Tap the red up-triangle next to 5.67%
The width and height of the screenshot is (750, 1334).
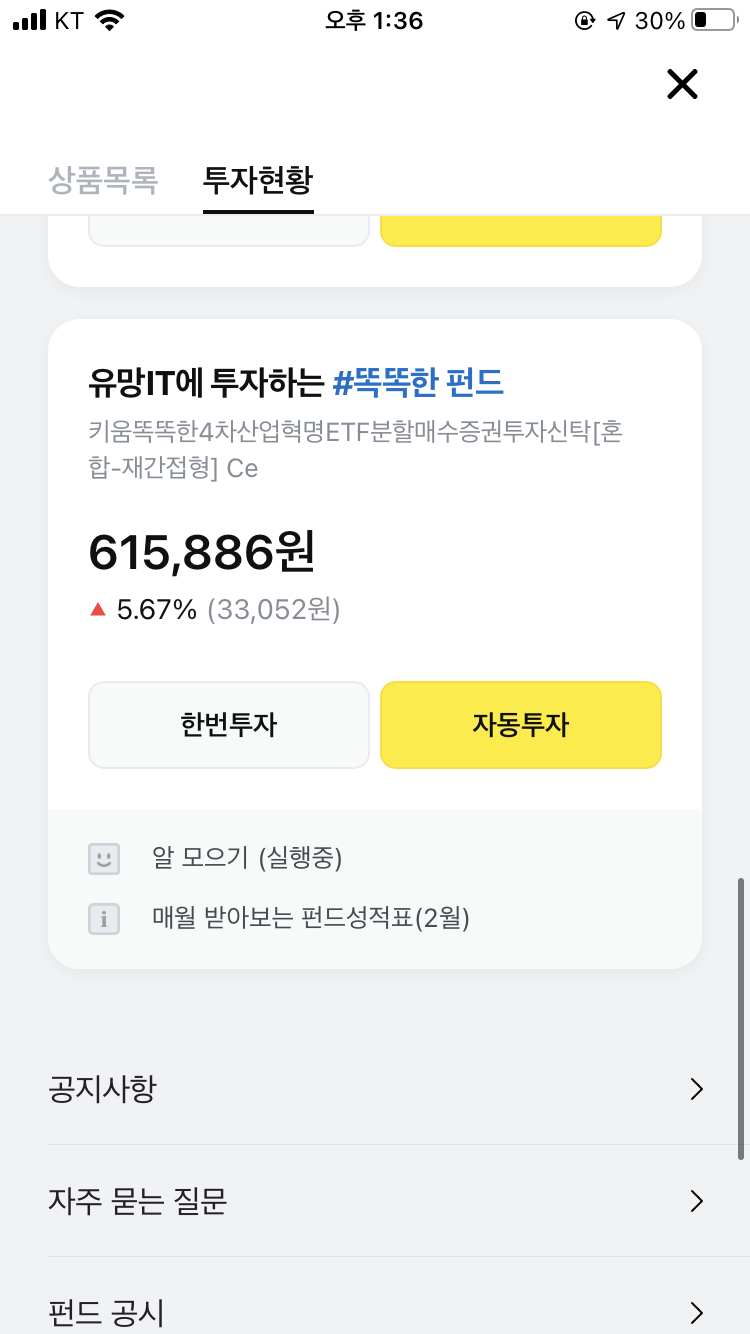point(98,609)
